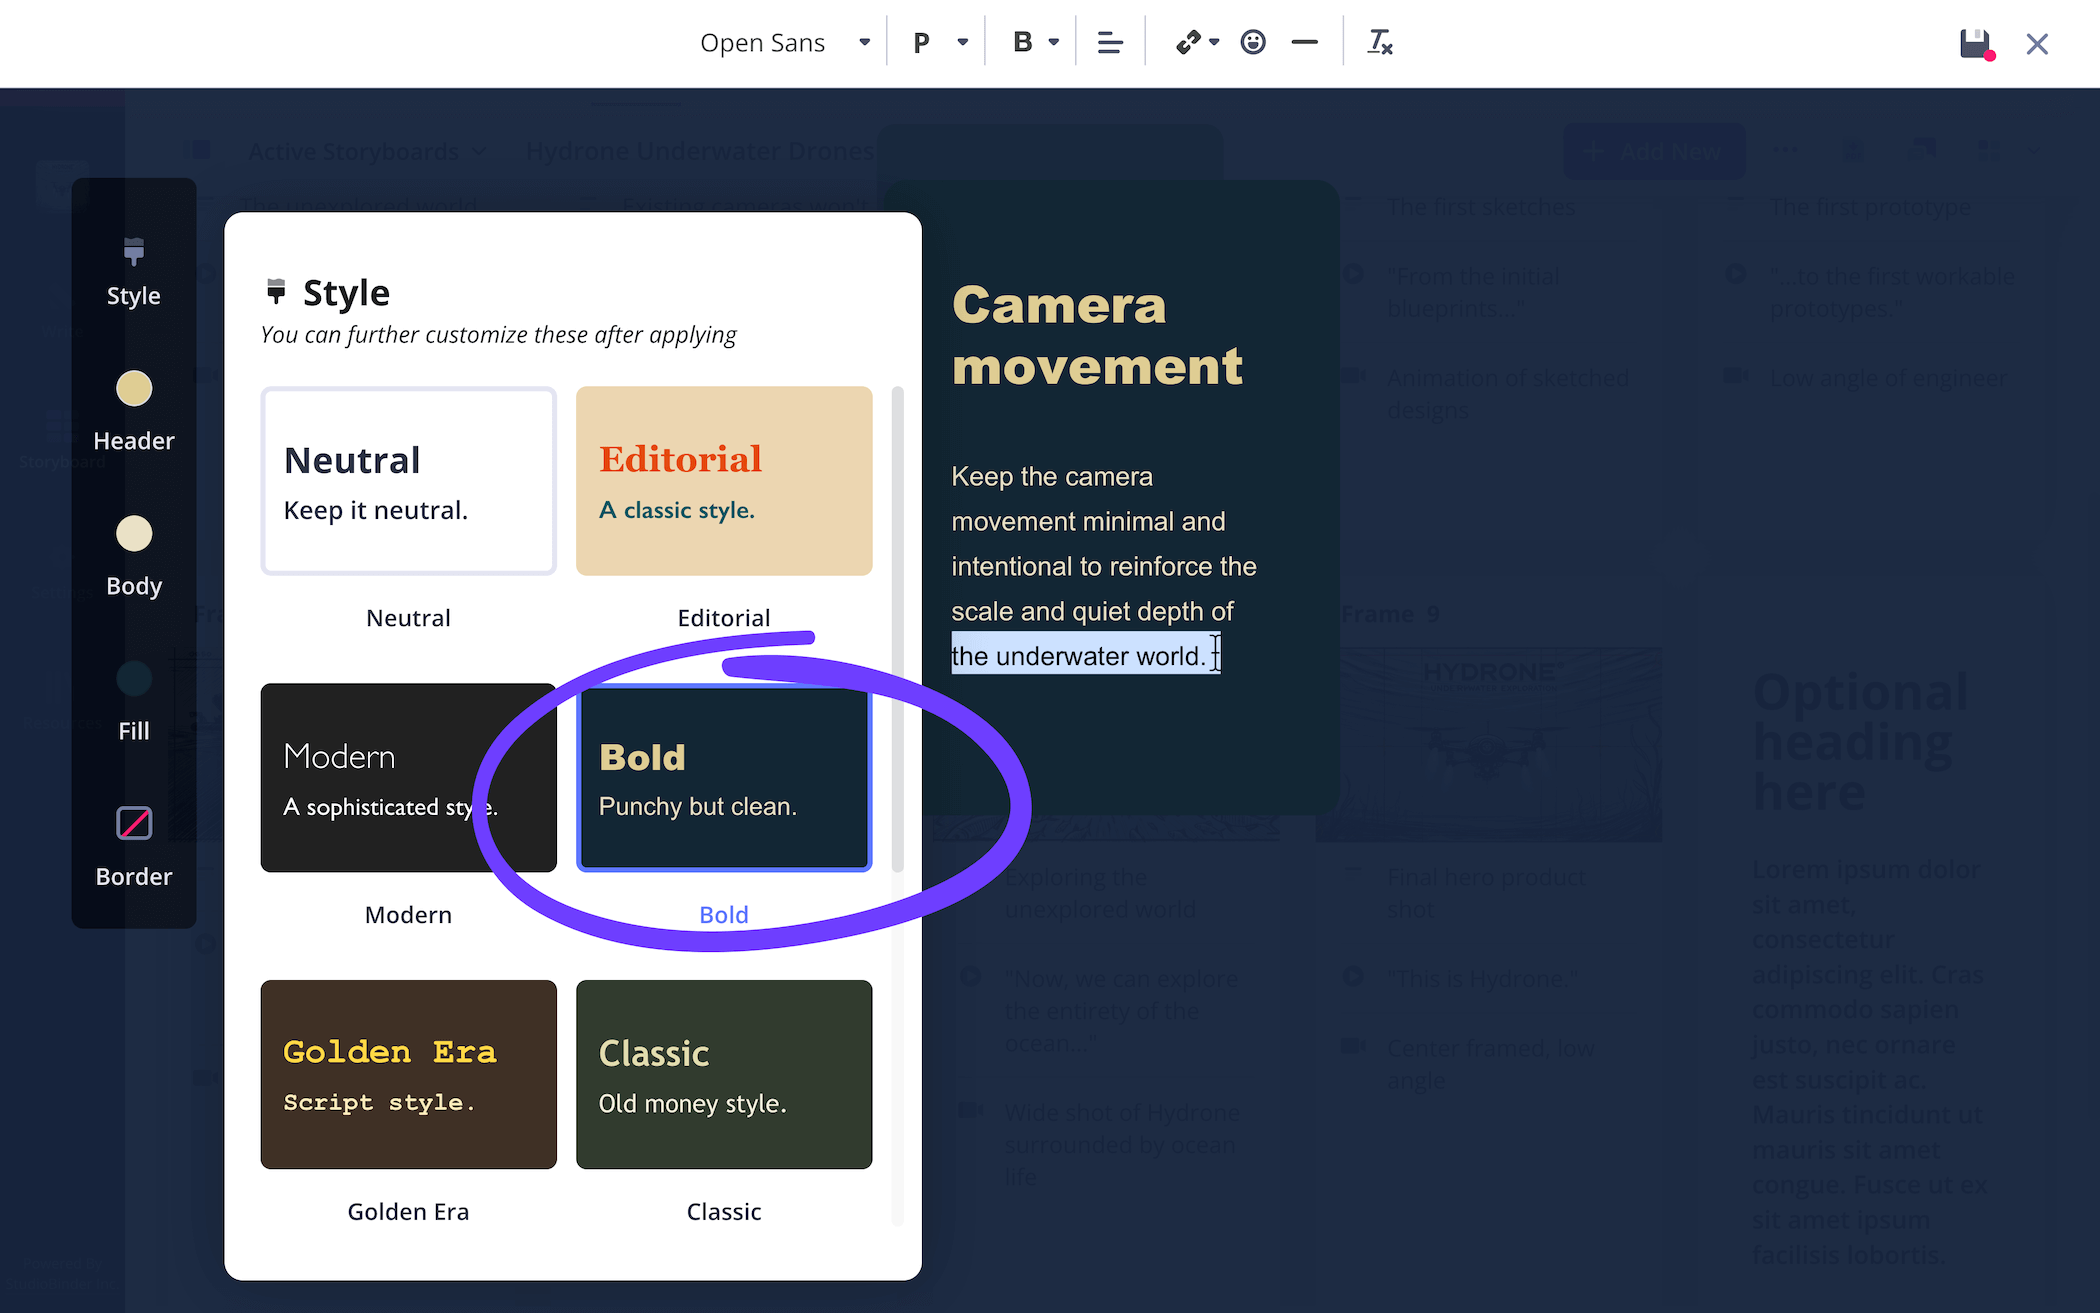
Task: Insert an emoji with the smiley icon
Action: pyautogui.click(x=1253, y=42)
